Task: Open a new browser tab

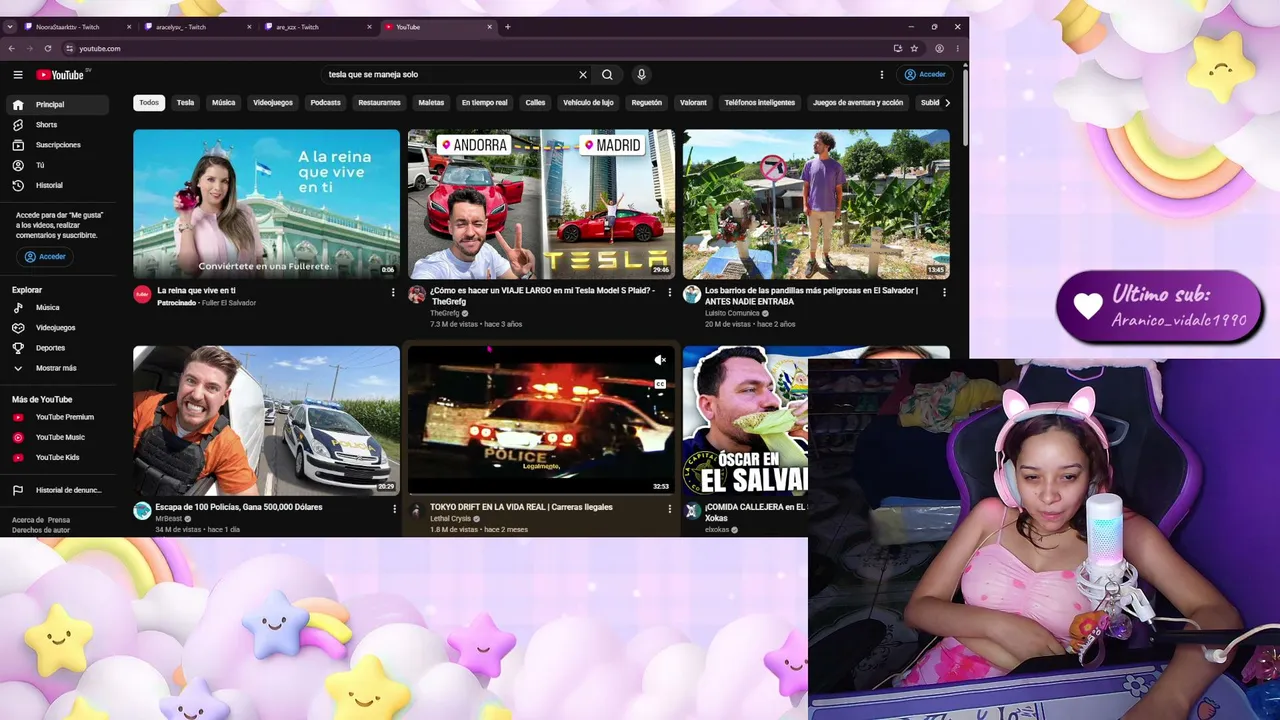Action: [507, 27]
